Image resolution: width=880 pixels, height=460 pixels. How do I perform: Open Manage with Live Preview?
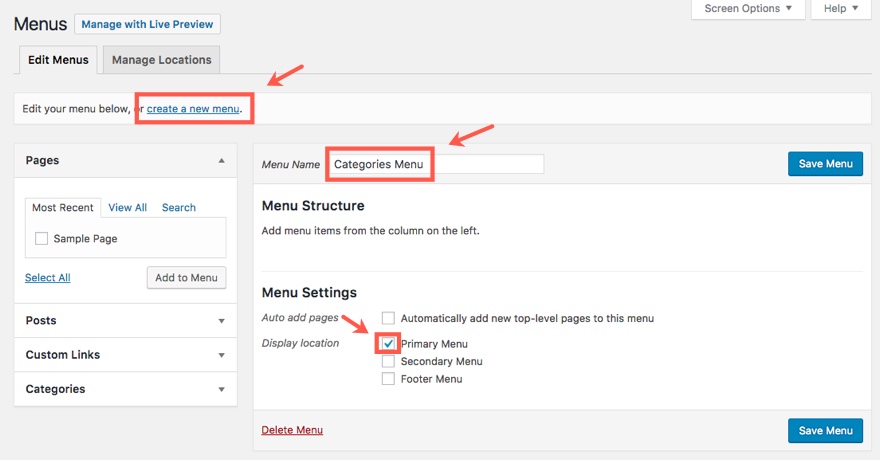[147, 24]
